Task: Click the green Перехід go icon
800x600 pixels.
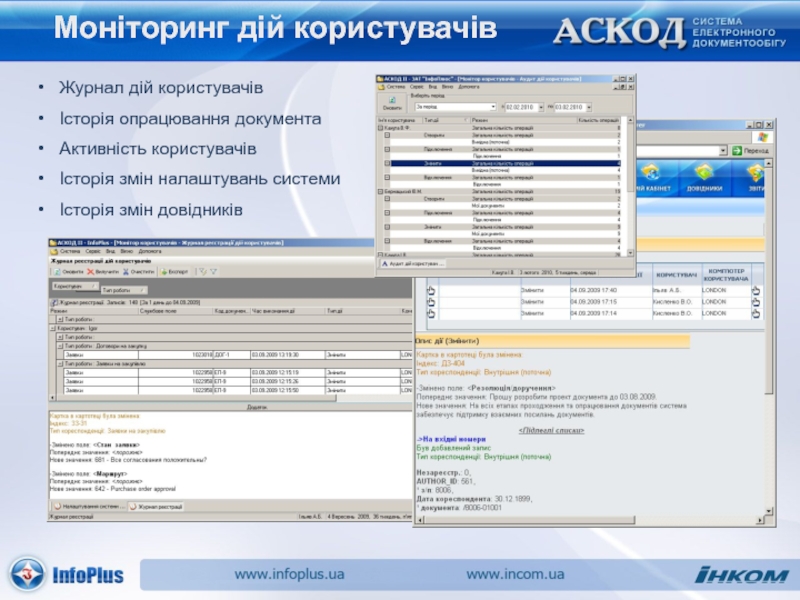Action: [737, 151]
